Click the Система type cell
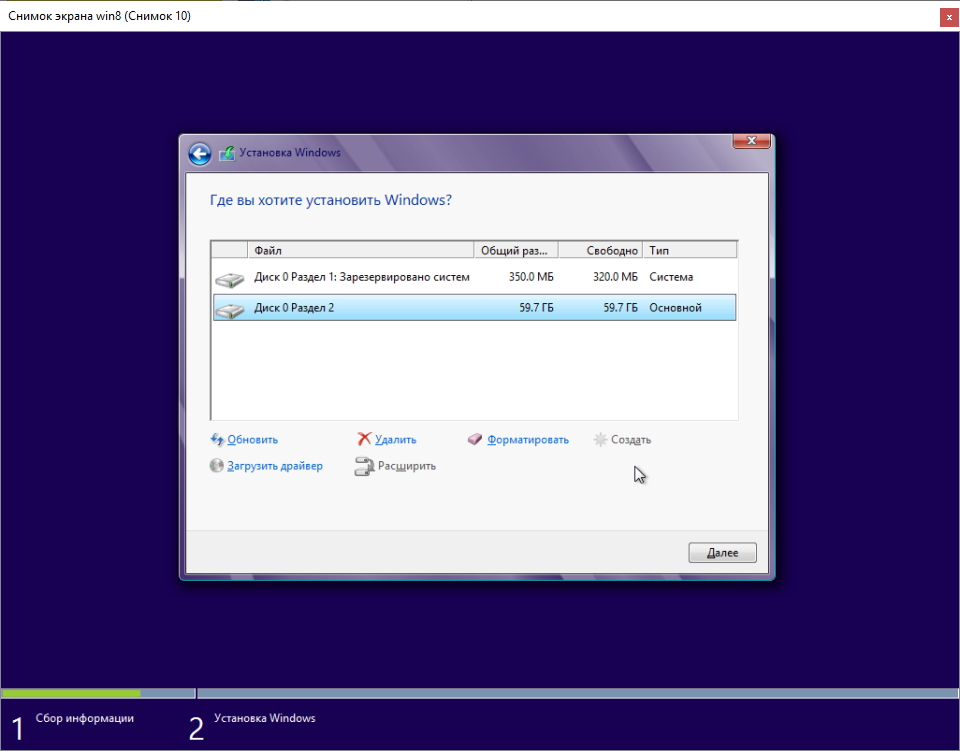This screenshot has height=751, width=960. click(671, 277)
